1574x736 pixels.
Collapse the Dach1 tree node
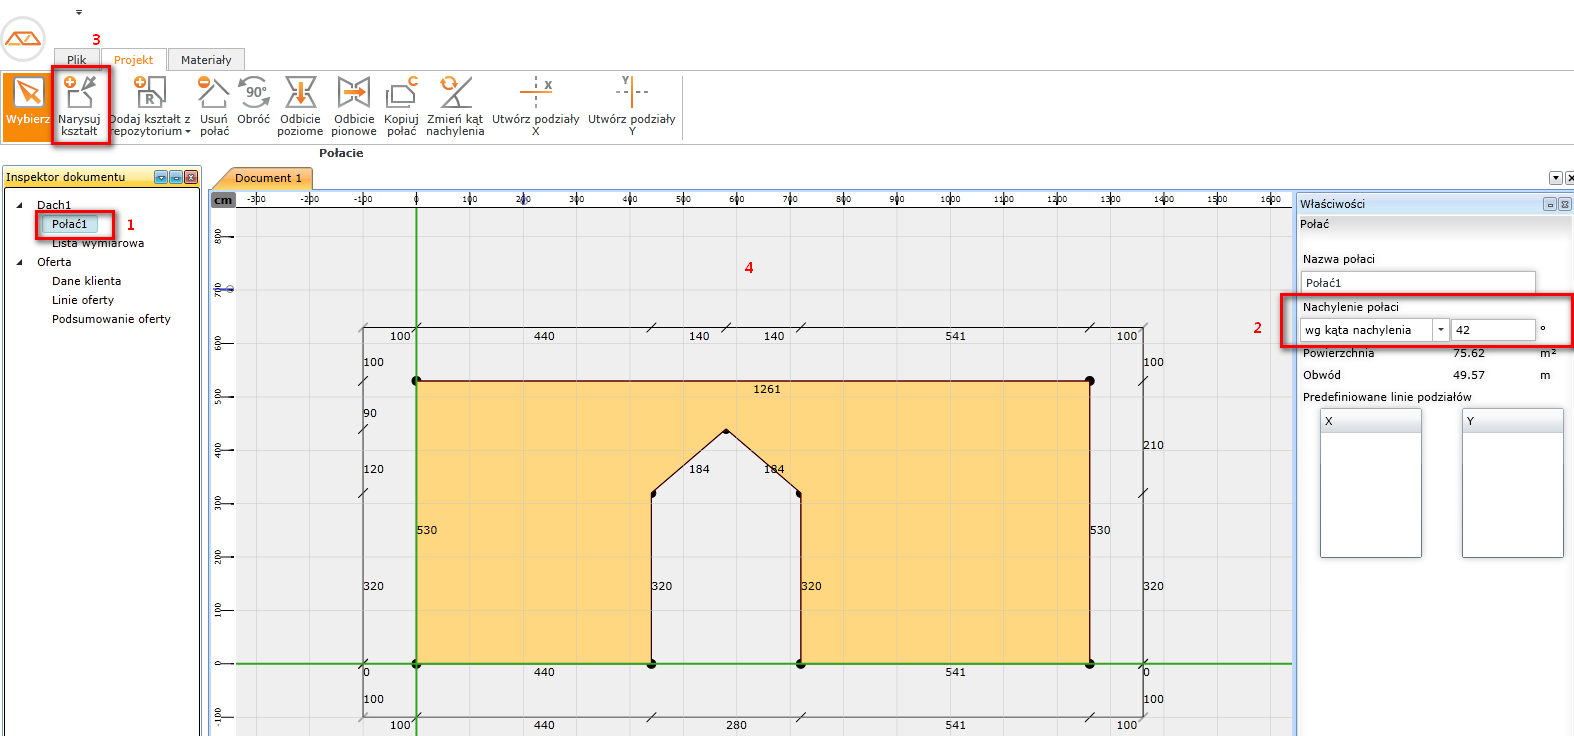tap(20, 205)
